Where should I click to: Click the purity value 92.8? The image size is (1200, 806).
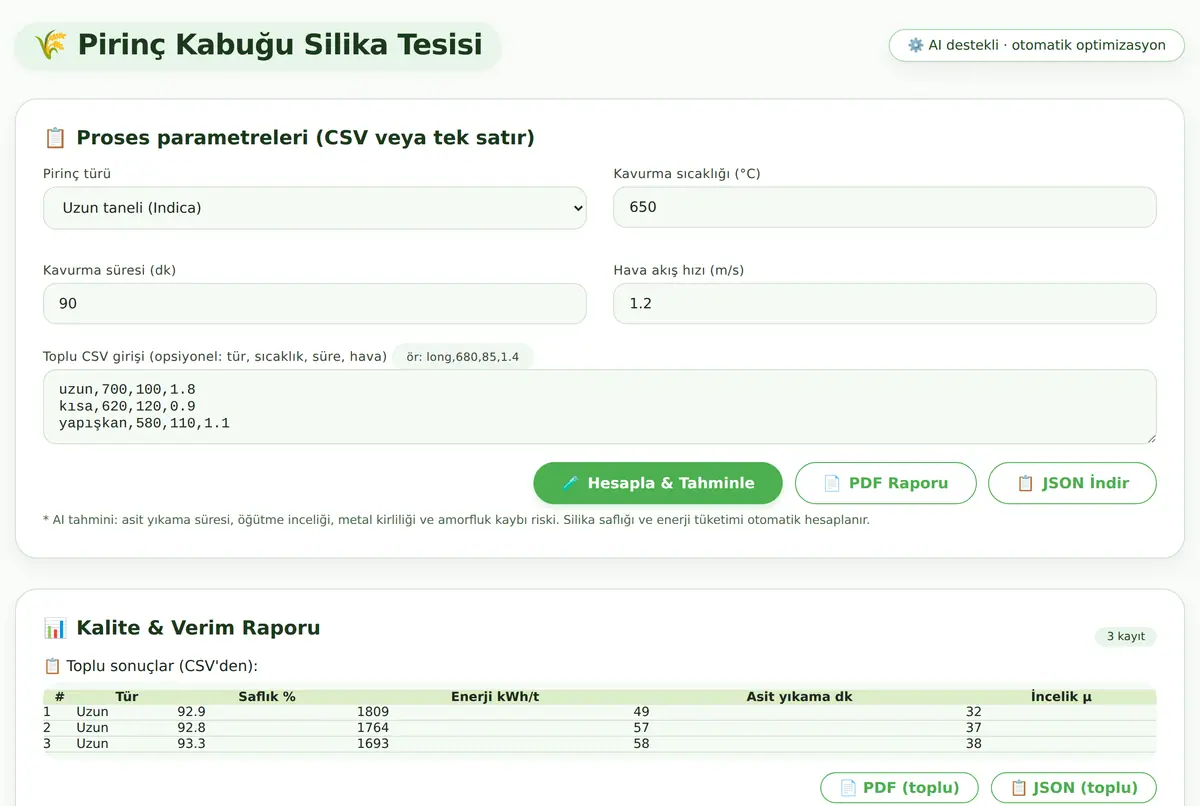[x=191, y=728]
